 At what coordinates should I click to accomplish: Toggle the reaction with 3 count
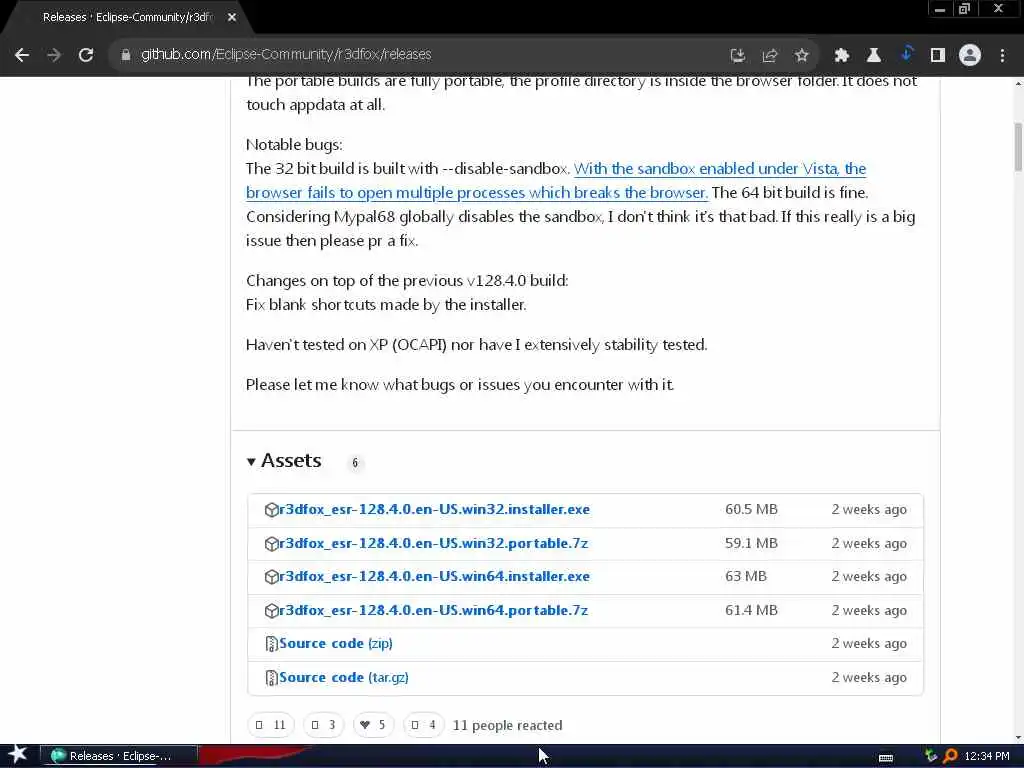point(323,725)
